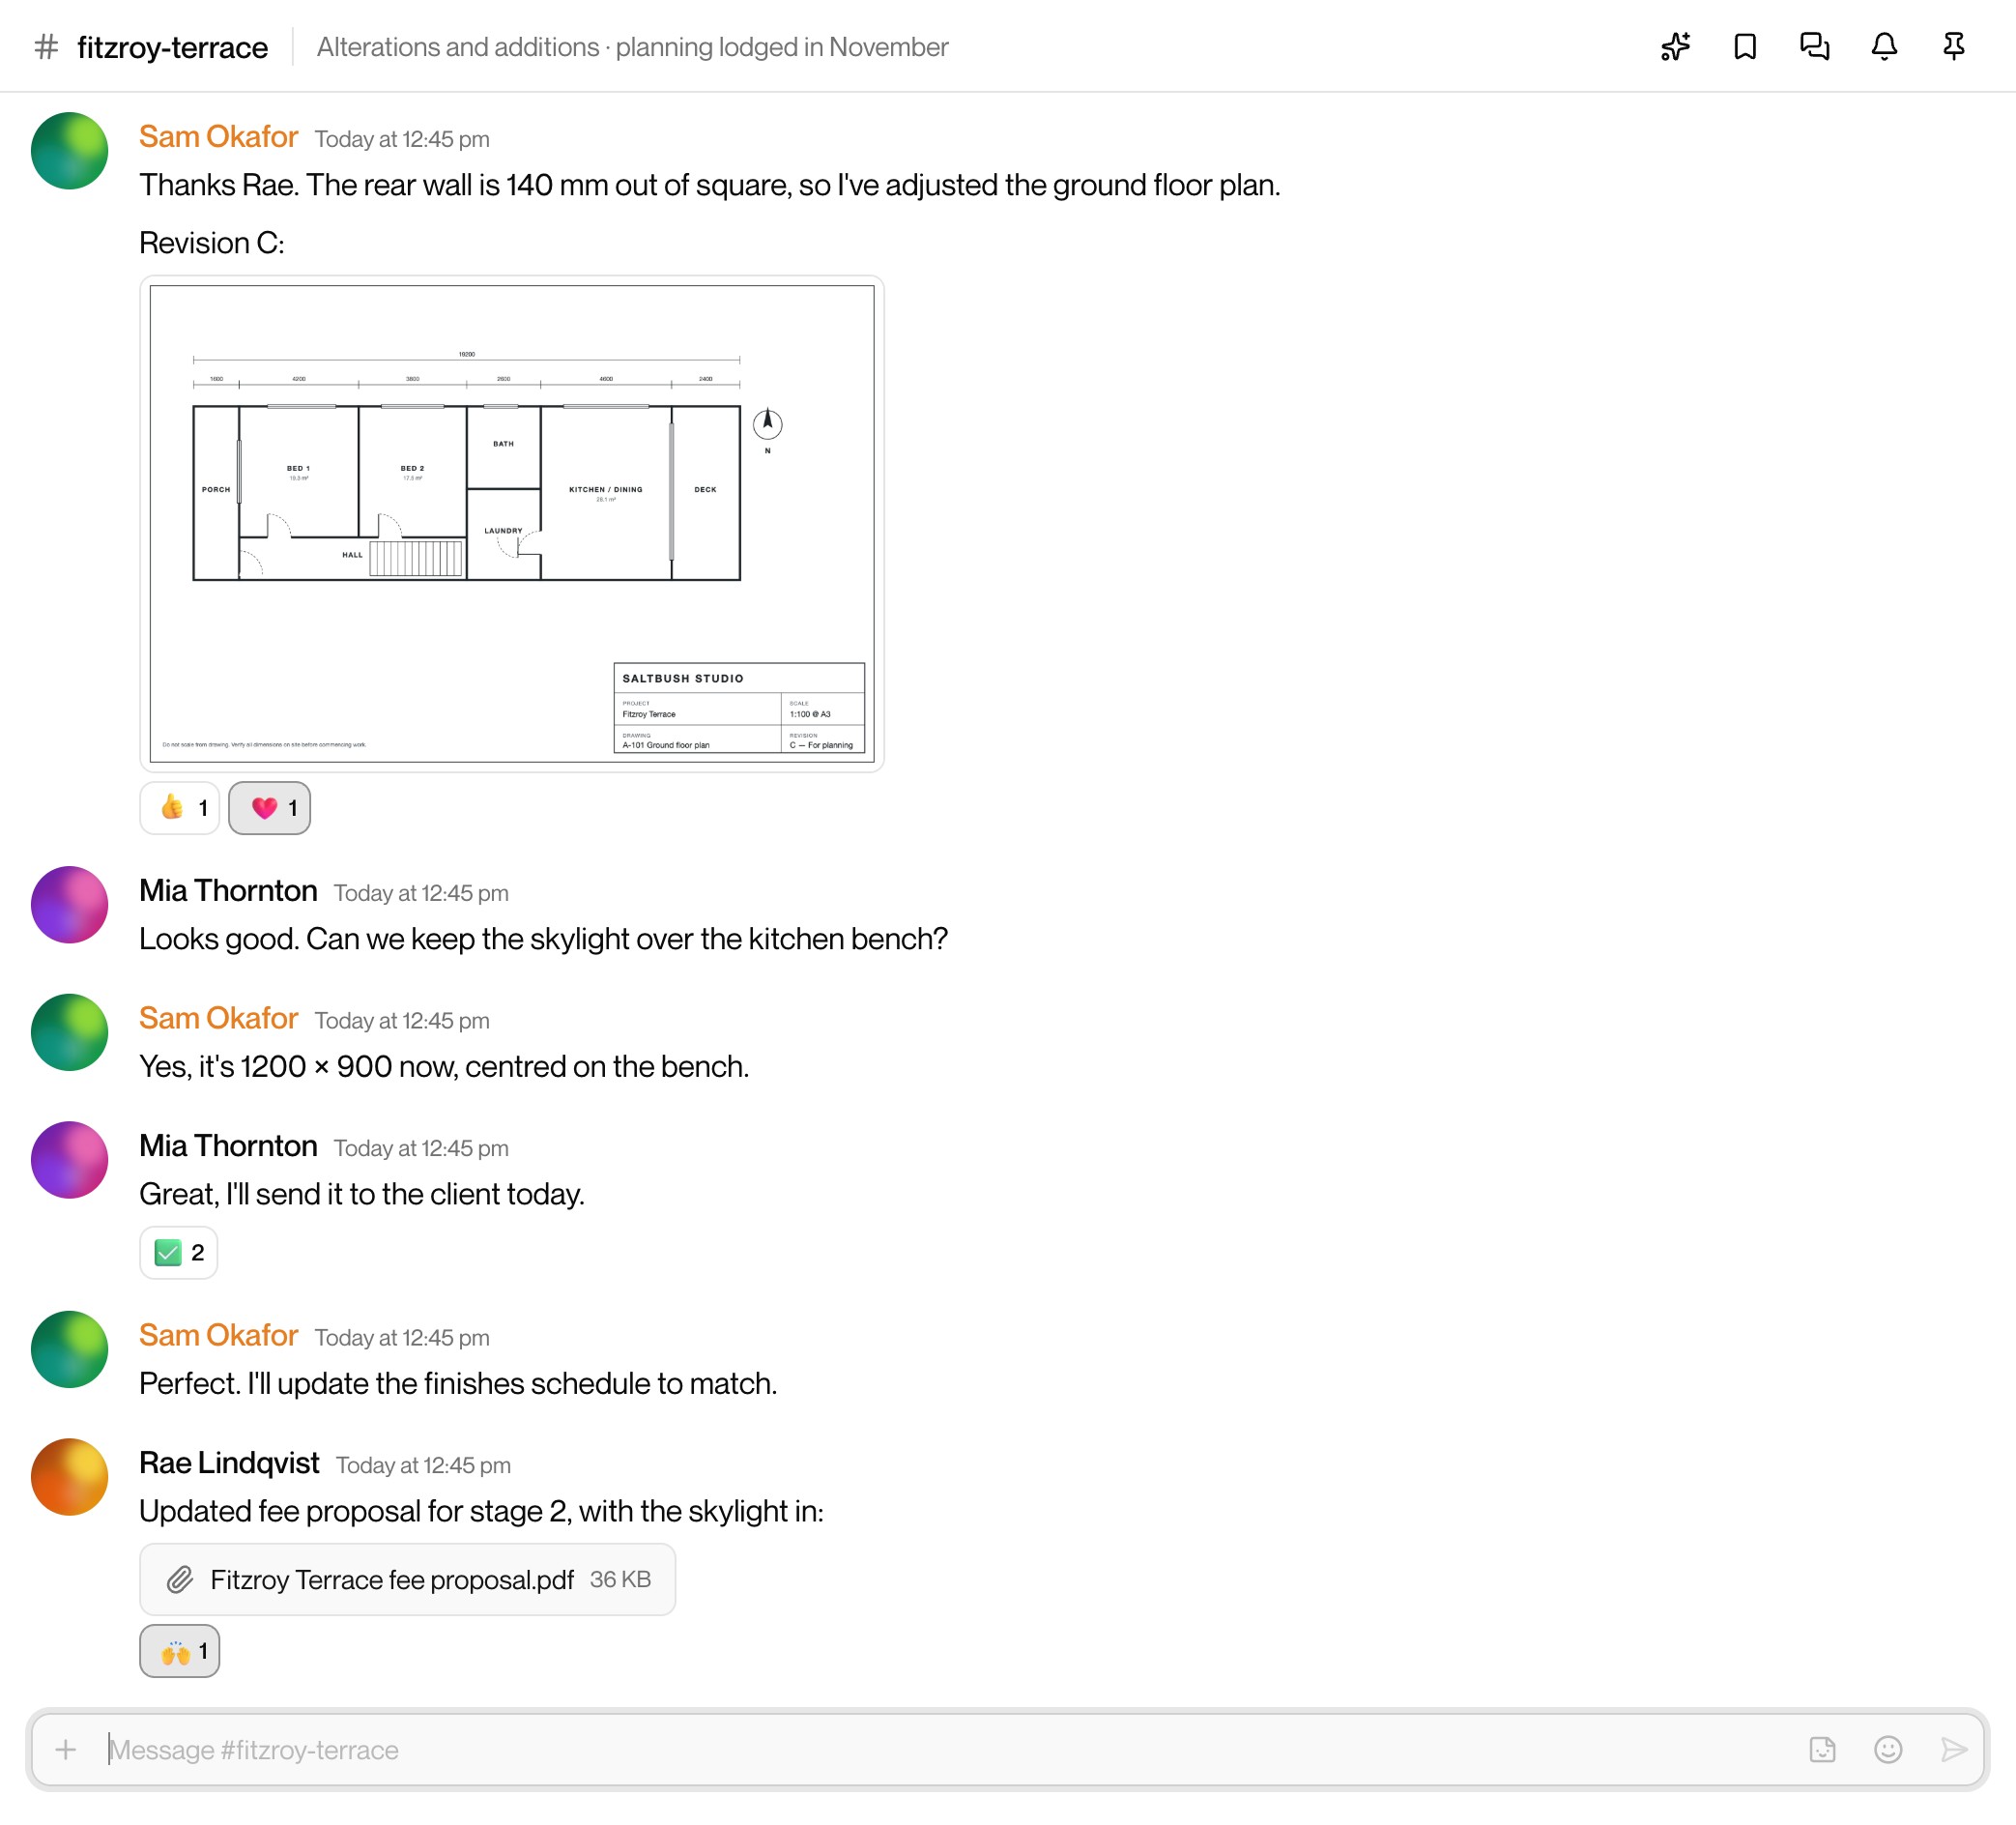The width and height of the screenshot is (2016, 1825).
Task: Toggle the thumbs up reaction on floor plan
Action: (x=179, y=808)
